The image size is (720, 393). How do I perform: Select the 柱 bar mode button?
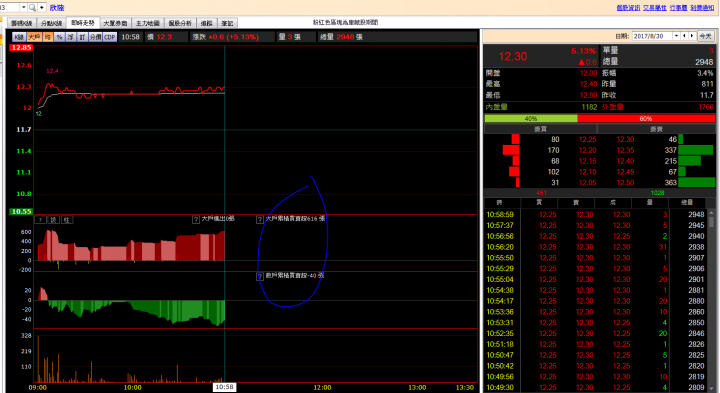point(66,220)
